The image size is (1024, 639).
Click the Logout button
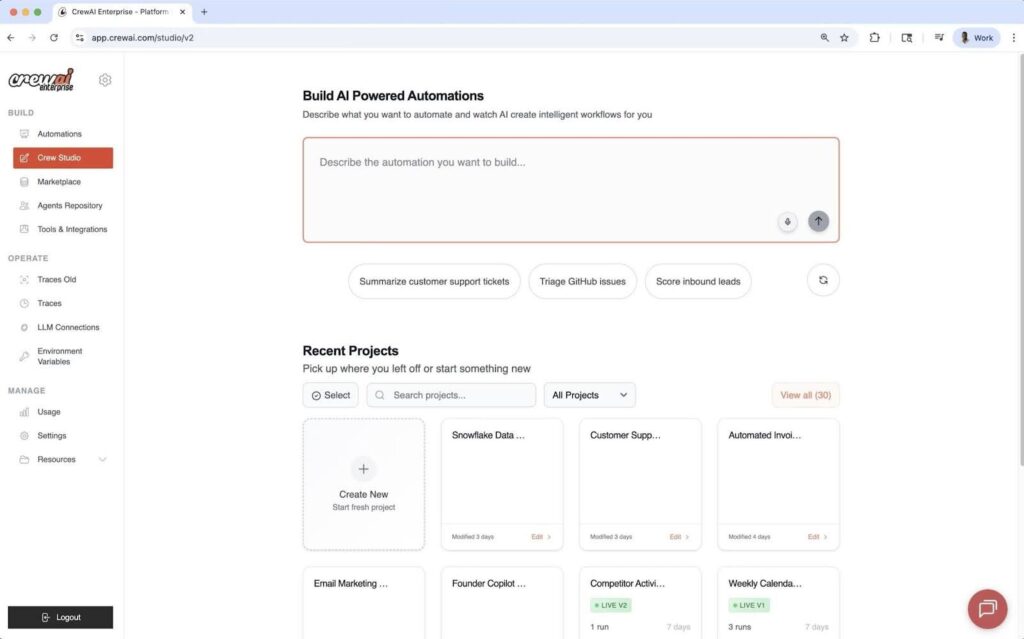(60, 617)
